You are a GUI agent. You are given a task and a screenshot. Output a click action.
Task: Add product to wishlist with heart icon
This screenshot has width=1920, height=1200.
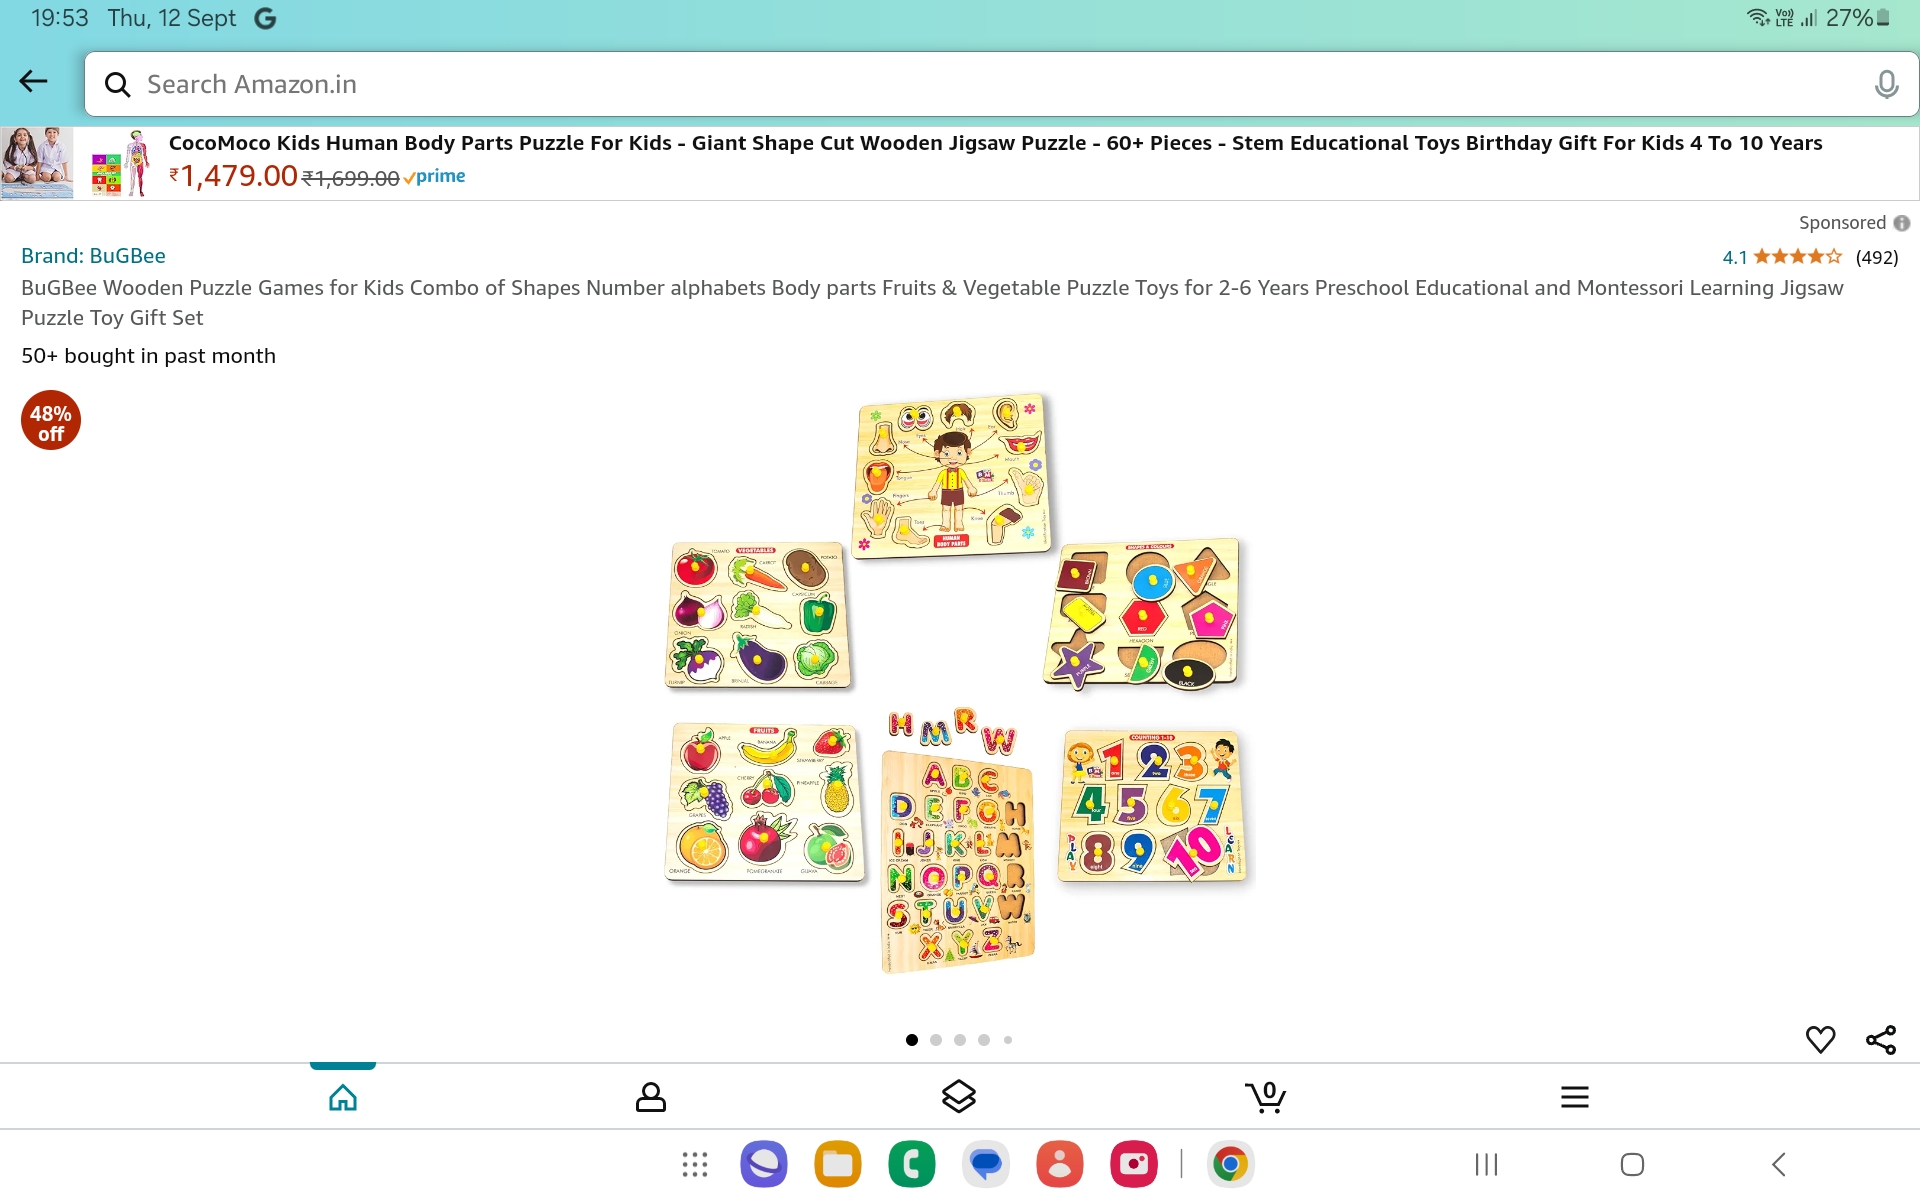pos(1820,1040)
